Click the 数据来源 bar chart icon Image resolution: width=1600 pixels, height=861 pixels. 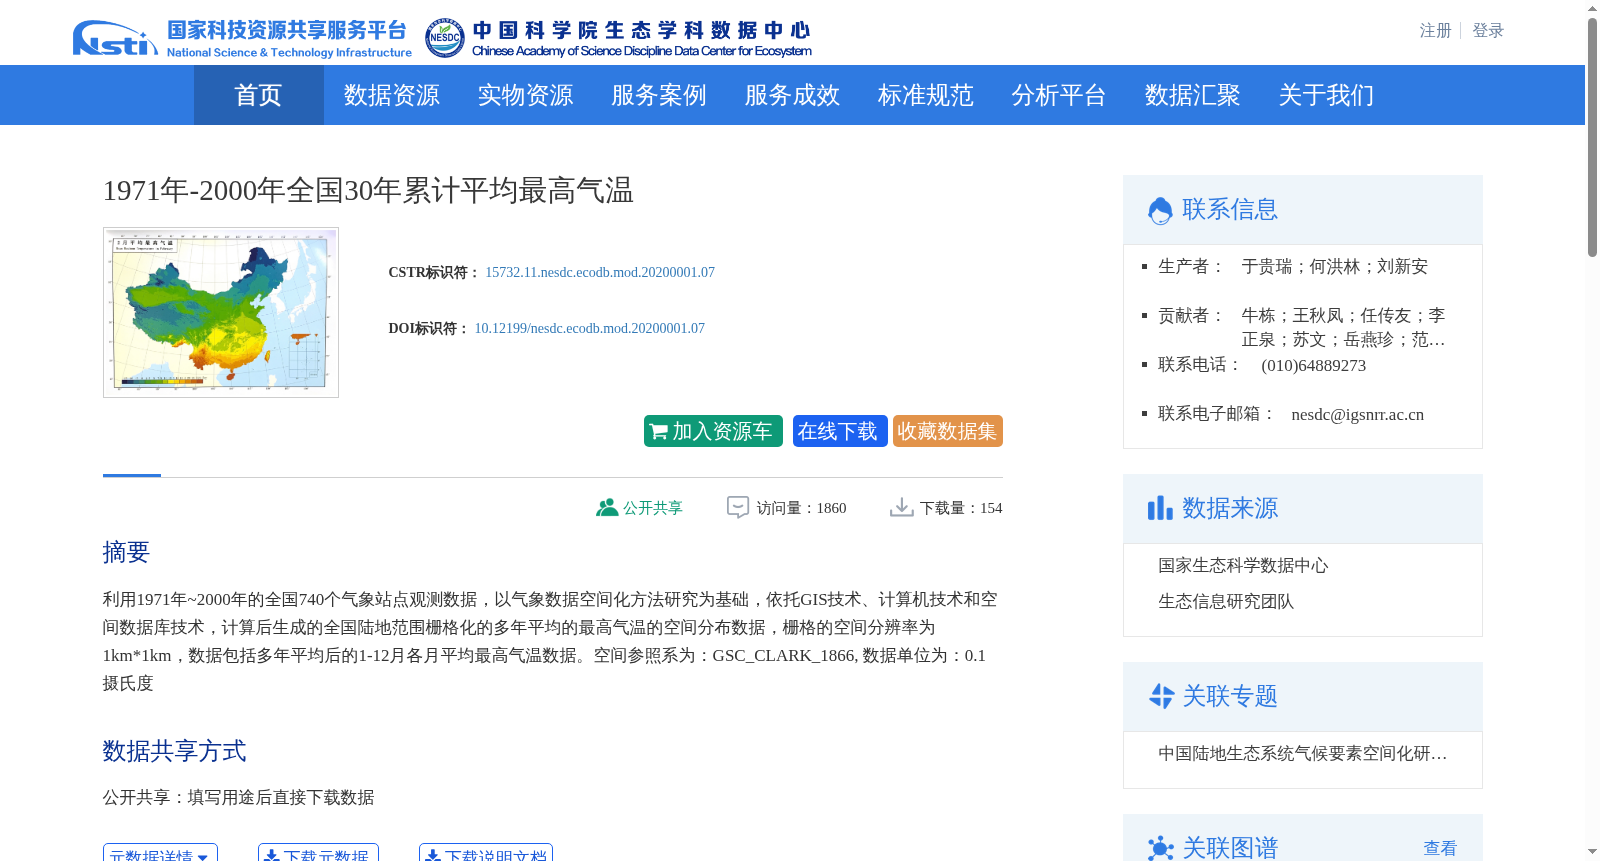pos(1160,508)
